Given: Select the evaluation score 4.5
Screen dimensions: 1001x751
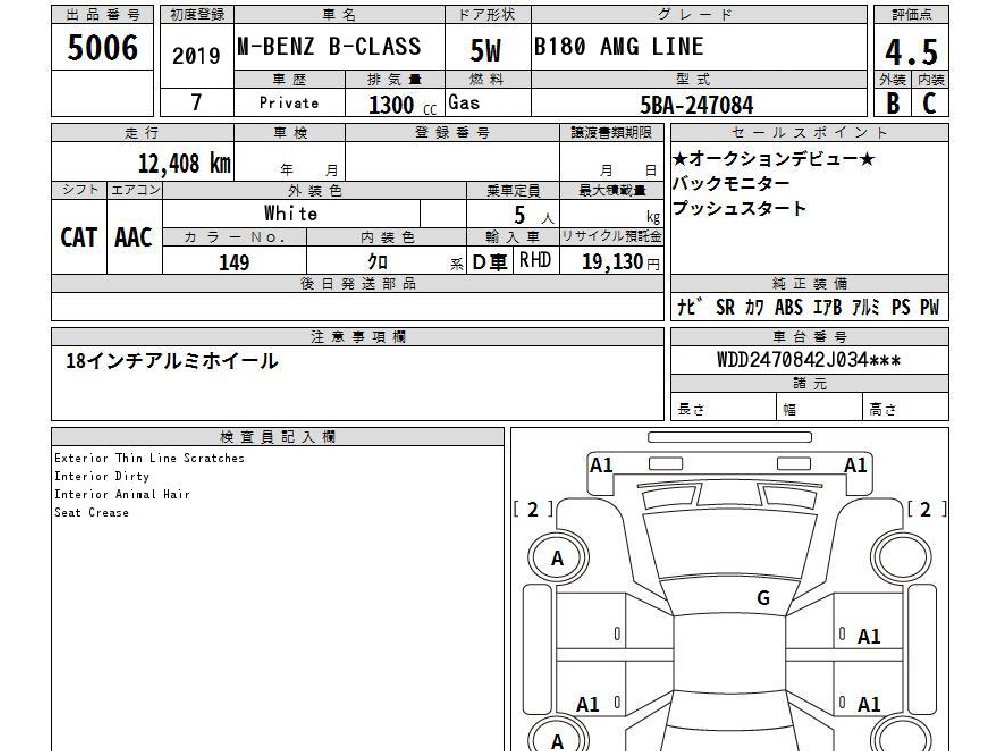Looking at the screenshot, I should click(911, 52).
